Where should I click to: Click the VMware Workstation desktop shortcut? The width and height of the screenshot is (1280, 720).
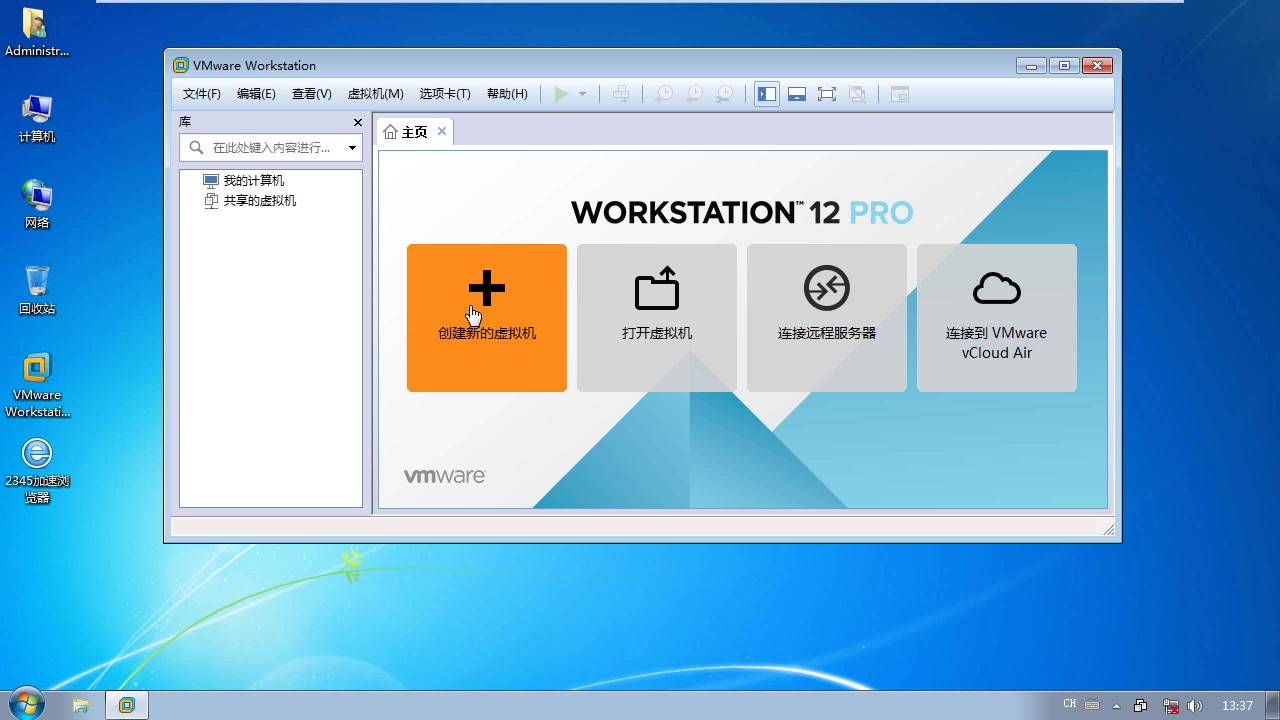click(37, 385)
